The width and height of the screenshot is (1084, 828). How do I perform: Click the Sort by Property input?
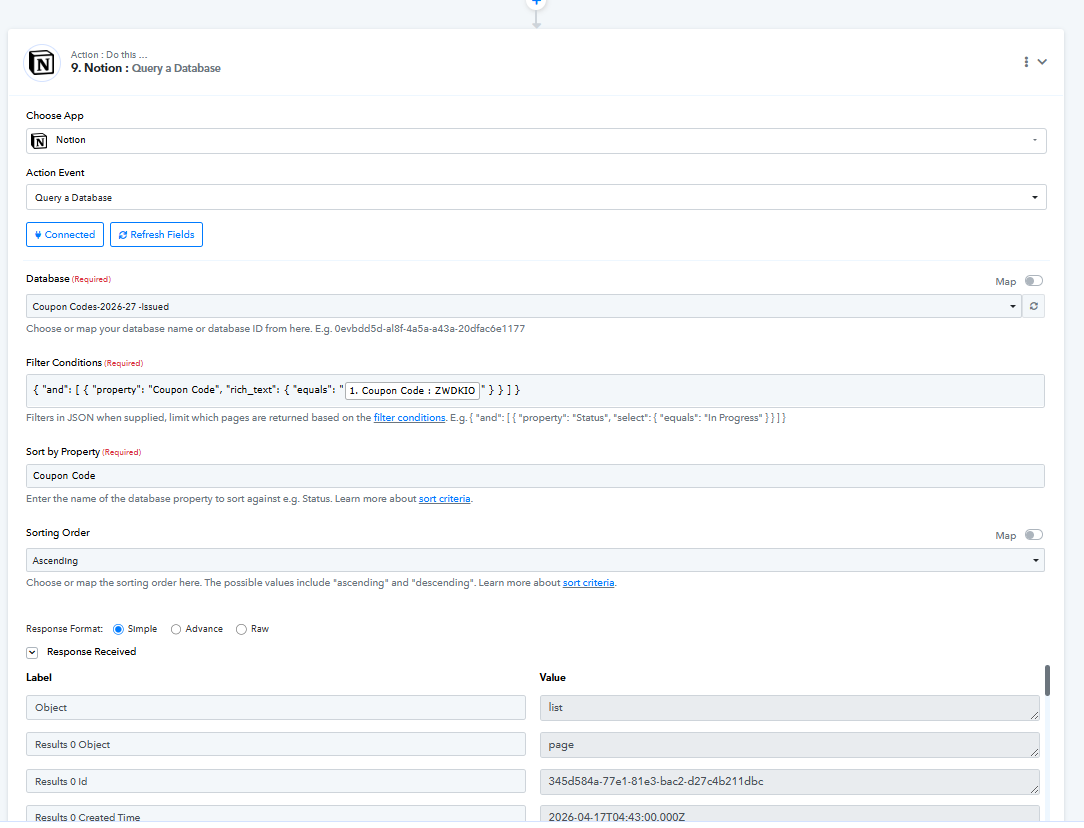coord(535,476)
